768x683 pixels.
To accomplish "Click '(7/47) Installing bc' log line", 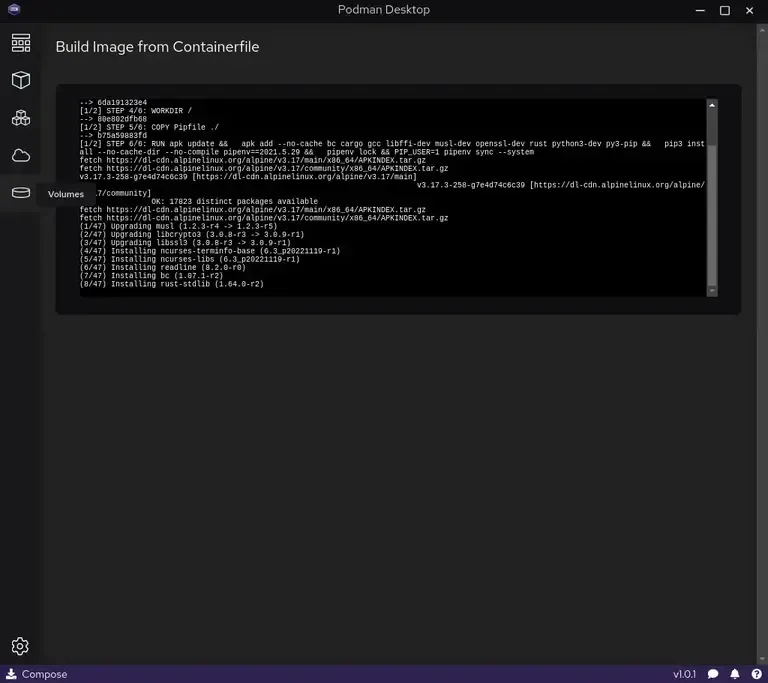I will pyautogui.click(x=151, y=276).
